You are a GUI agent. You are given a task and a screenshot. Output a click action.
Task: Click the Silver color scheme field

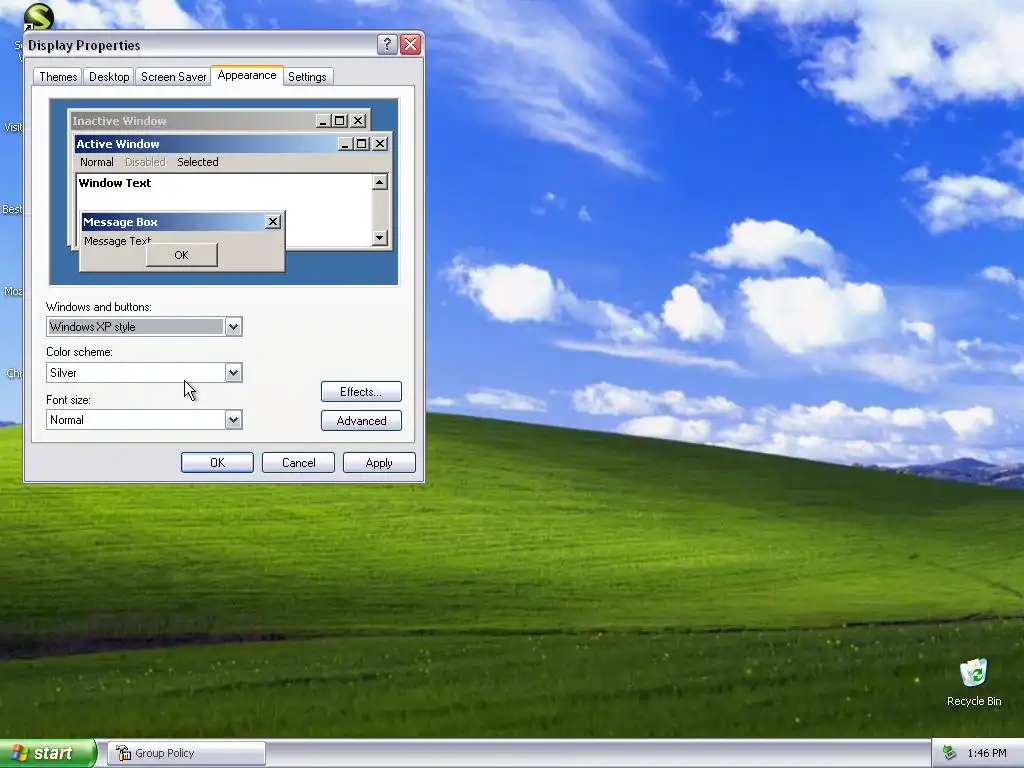pyautogui.click(x=144, y=373)
